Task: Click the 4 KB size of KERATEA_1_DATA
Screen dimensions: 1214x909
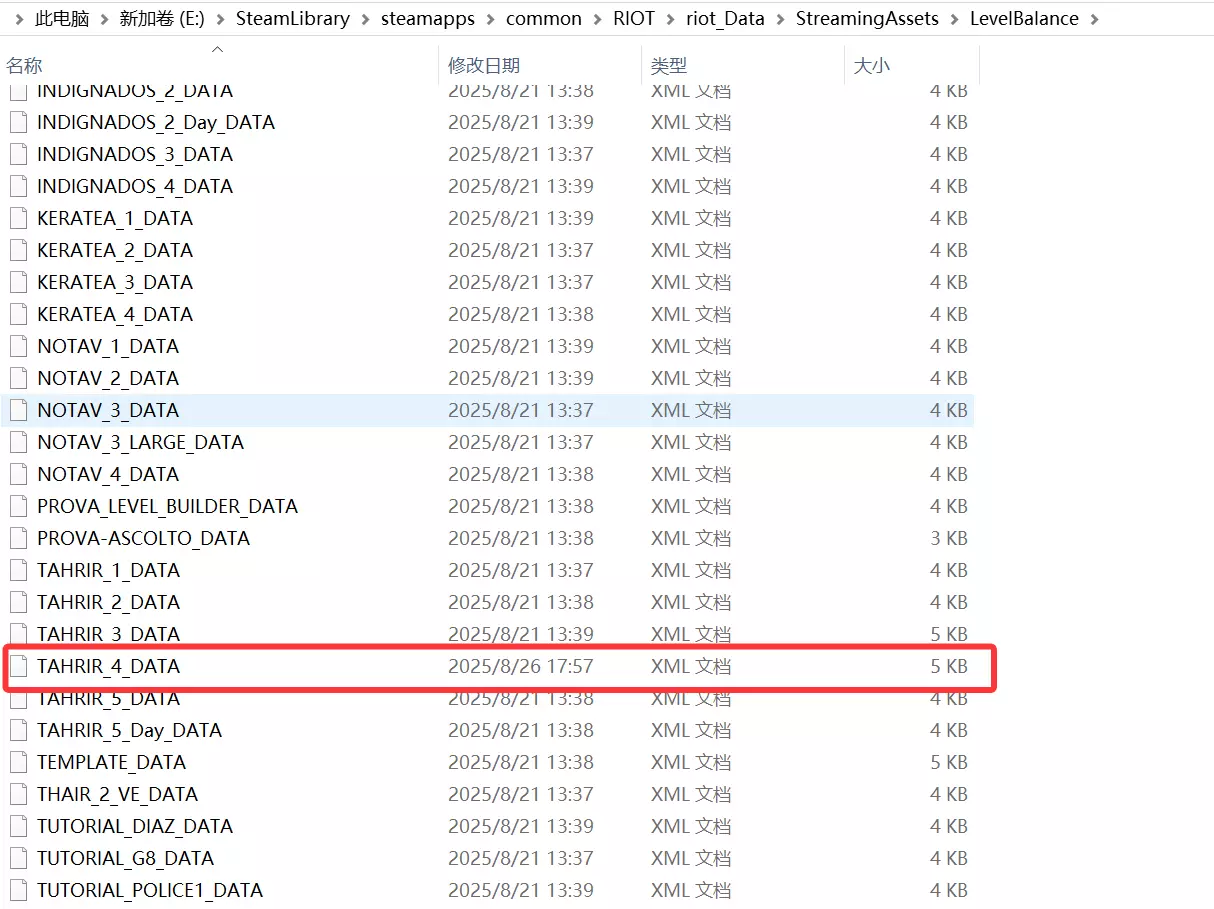Action: (x=949, y=218)
